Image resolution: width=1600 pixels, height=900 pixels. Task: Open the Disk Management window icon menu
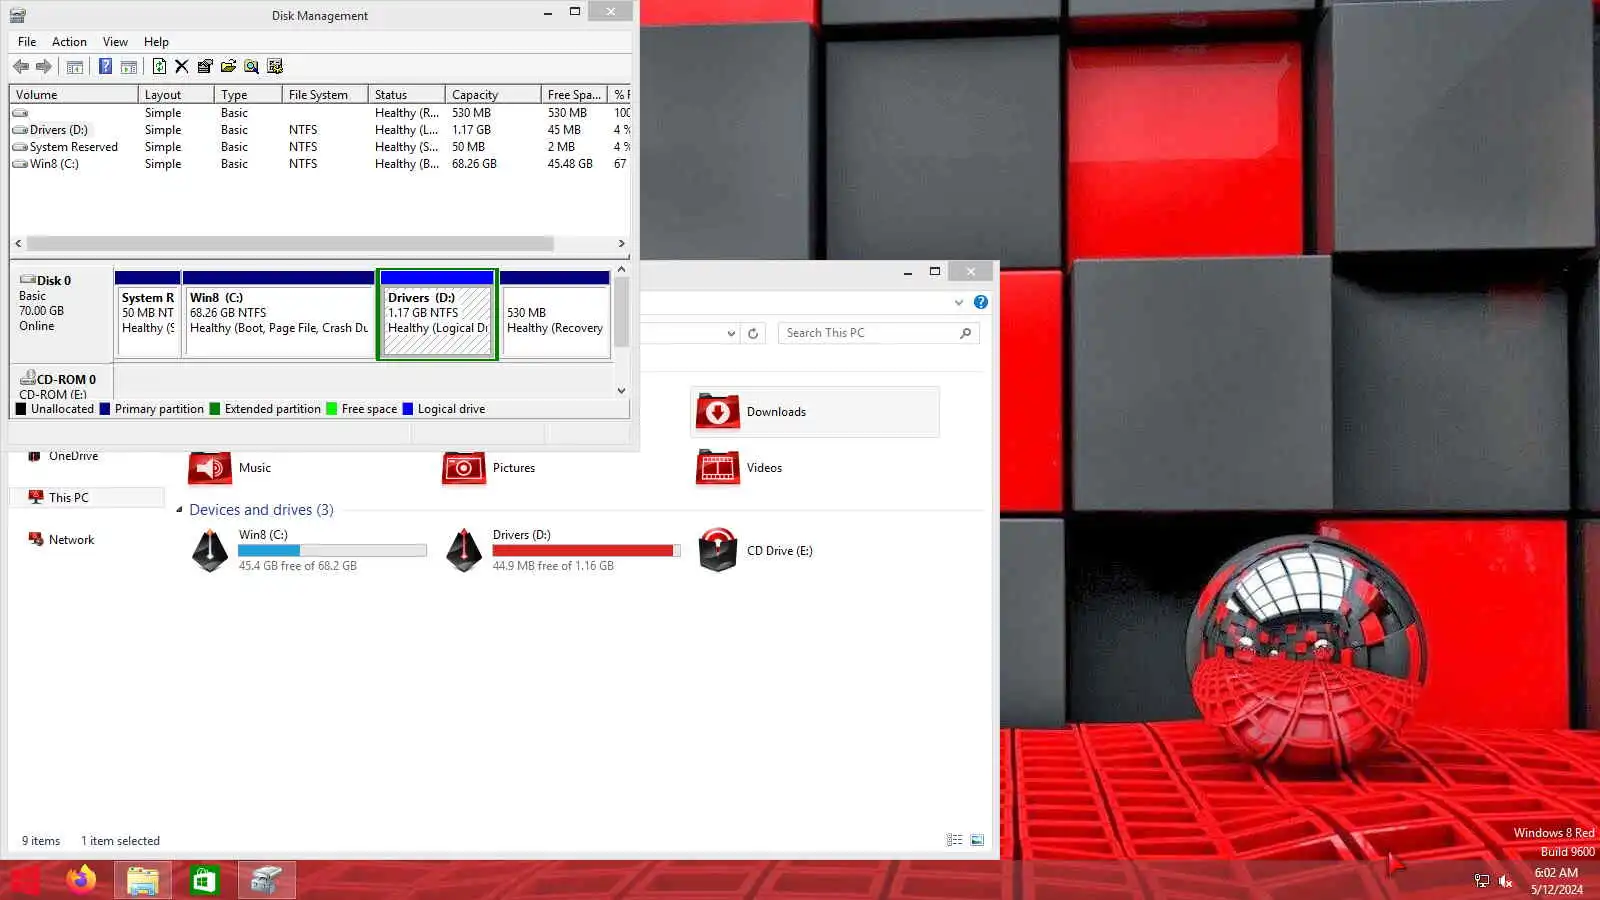point(18,15)
